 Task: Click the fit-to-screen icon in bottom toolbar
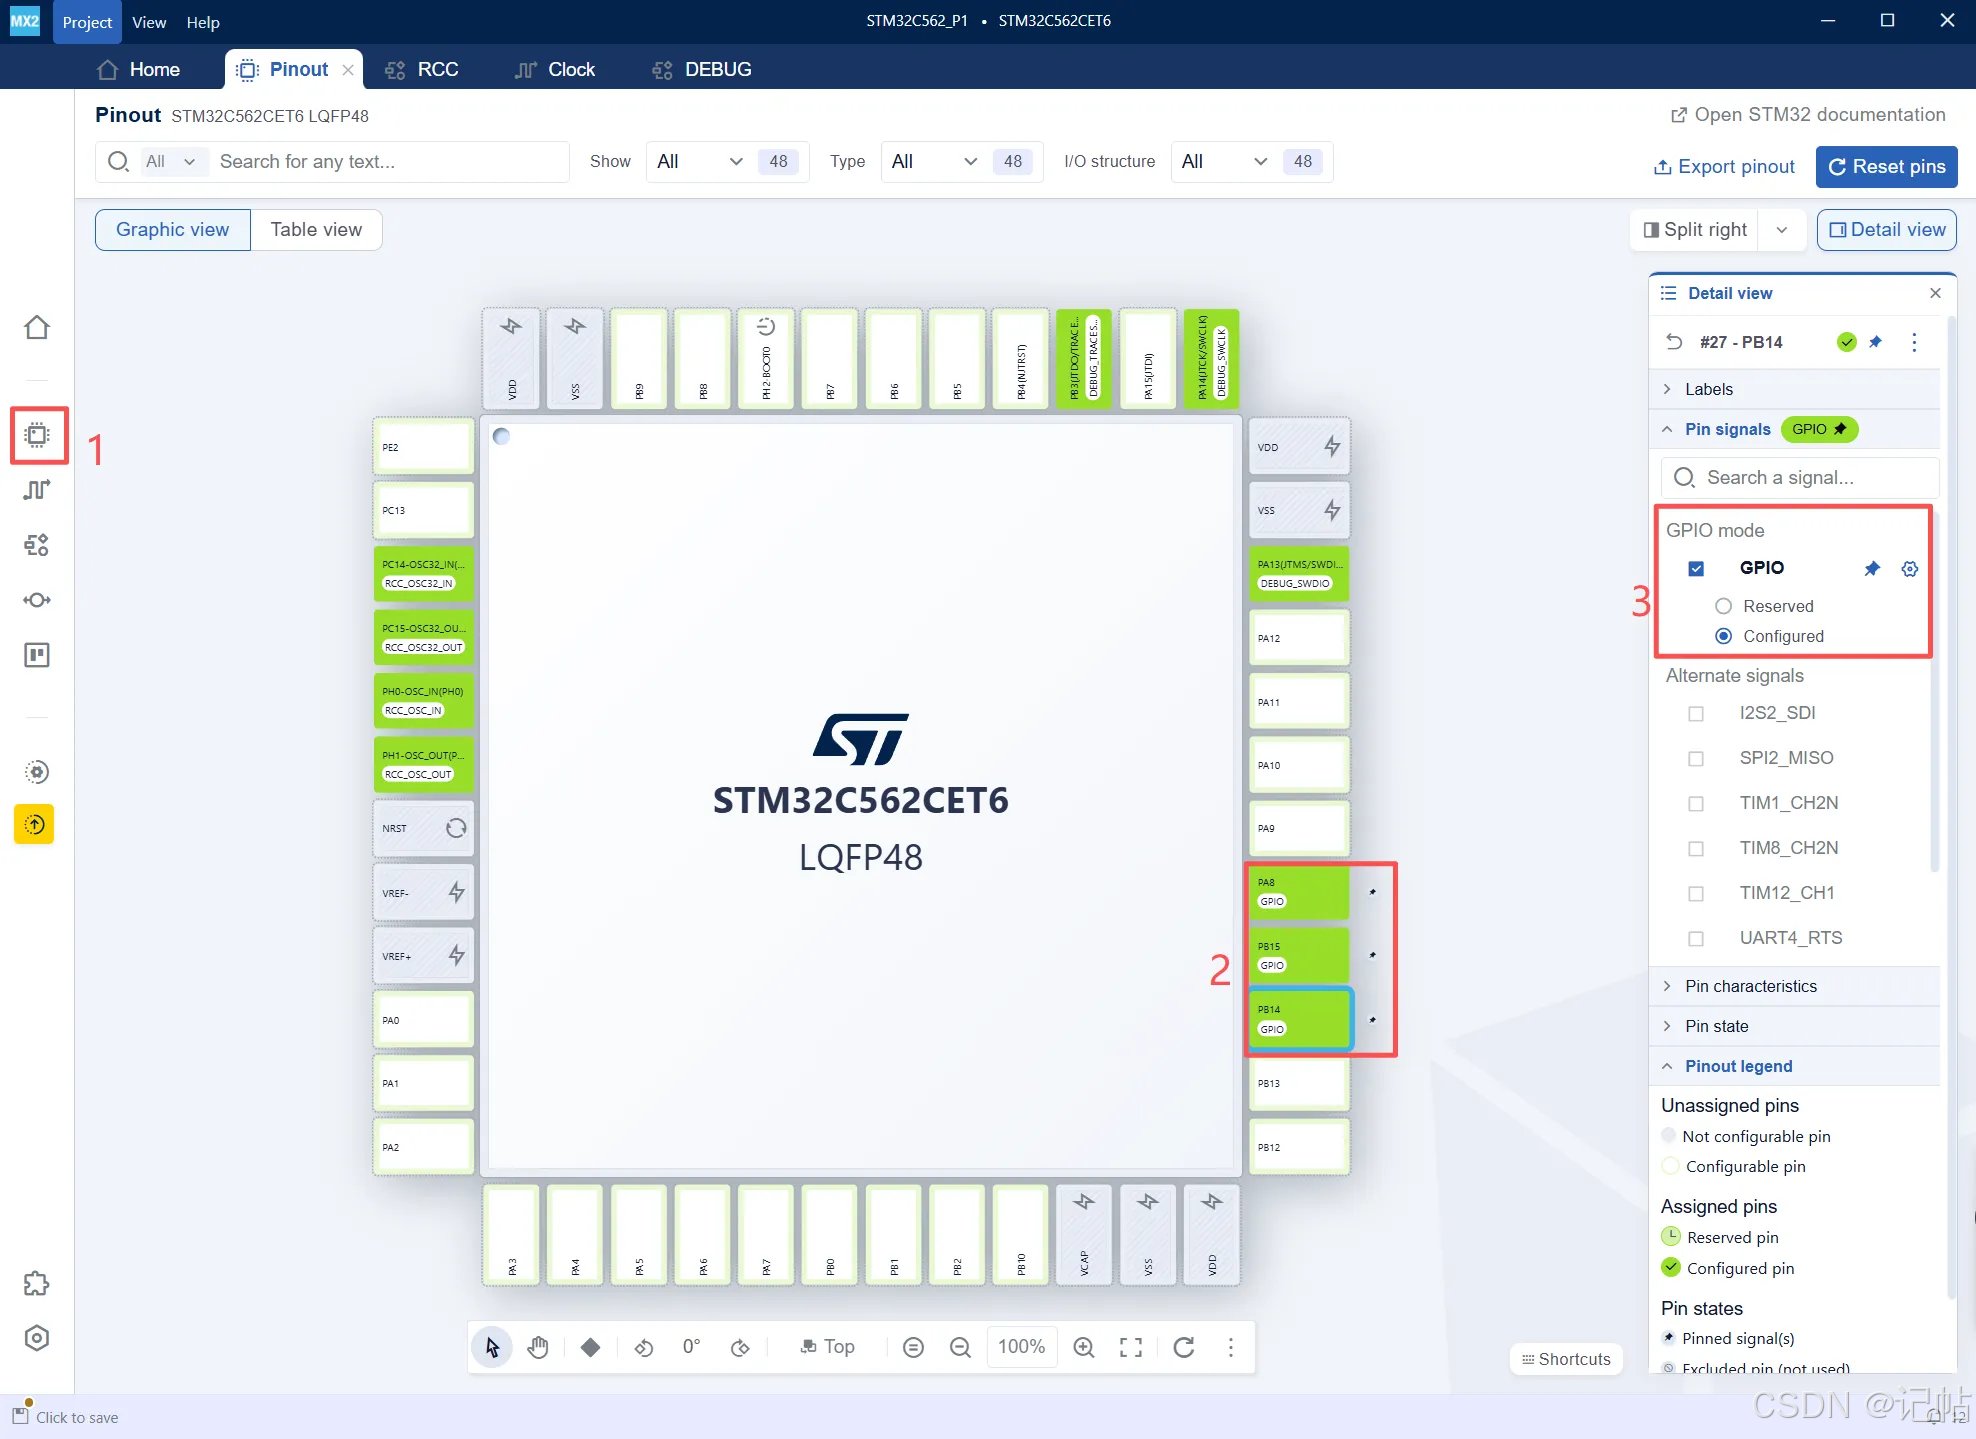pyautogui.click(x=1131, y=1348)
